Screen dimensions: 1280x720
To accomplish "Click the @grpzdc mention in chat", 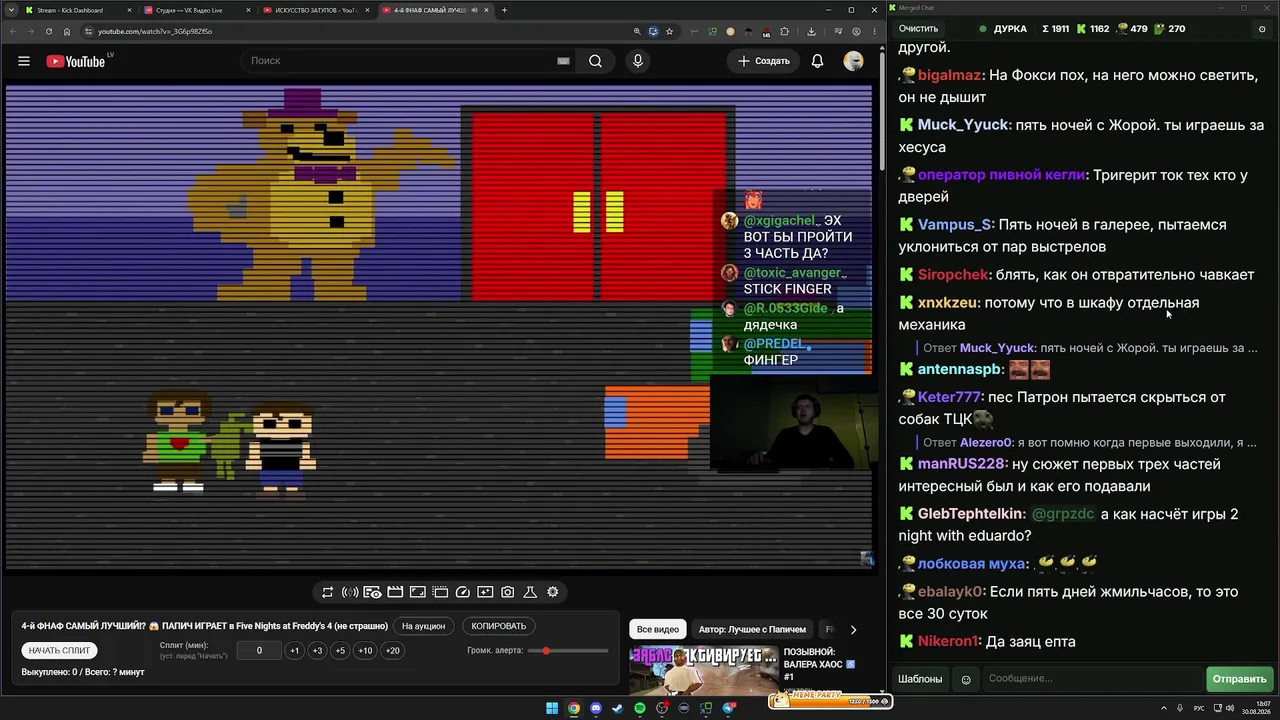I will [1063, 514].
